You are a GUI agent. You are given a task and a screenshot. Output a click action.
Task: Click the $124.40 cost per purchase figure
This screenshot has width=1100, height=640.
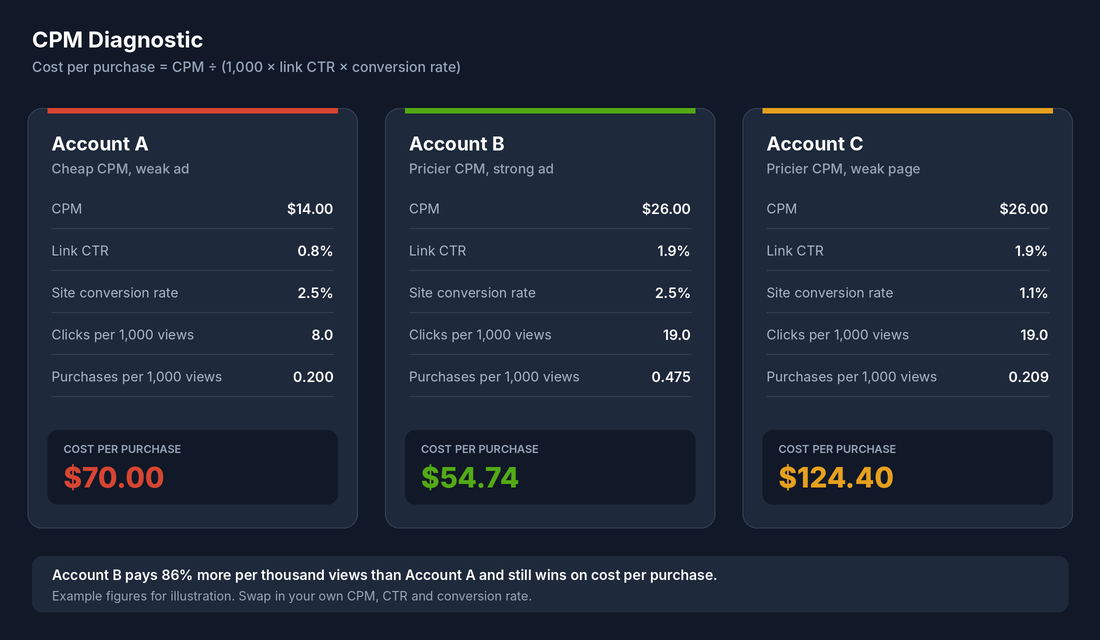pos(836,478)
